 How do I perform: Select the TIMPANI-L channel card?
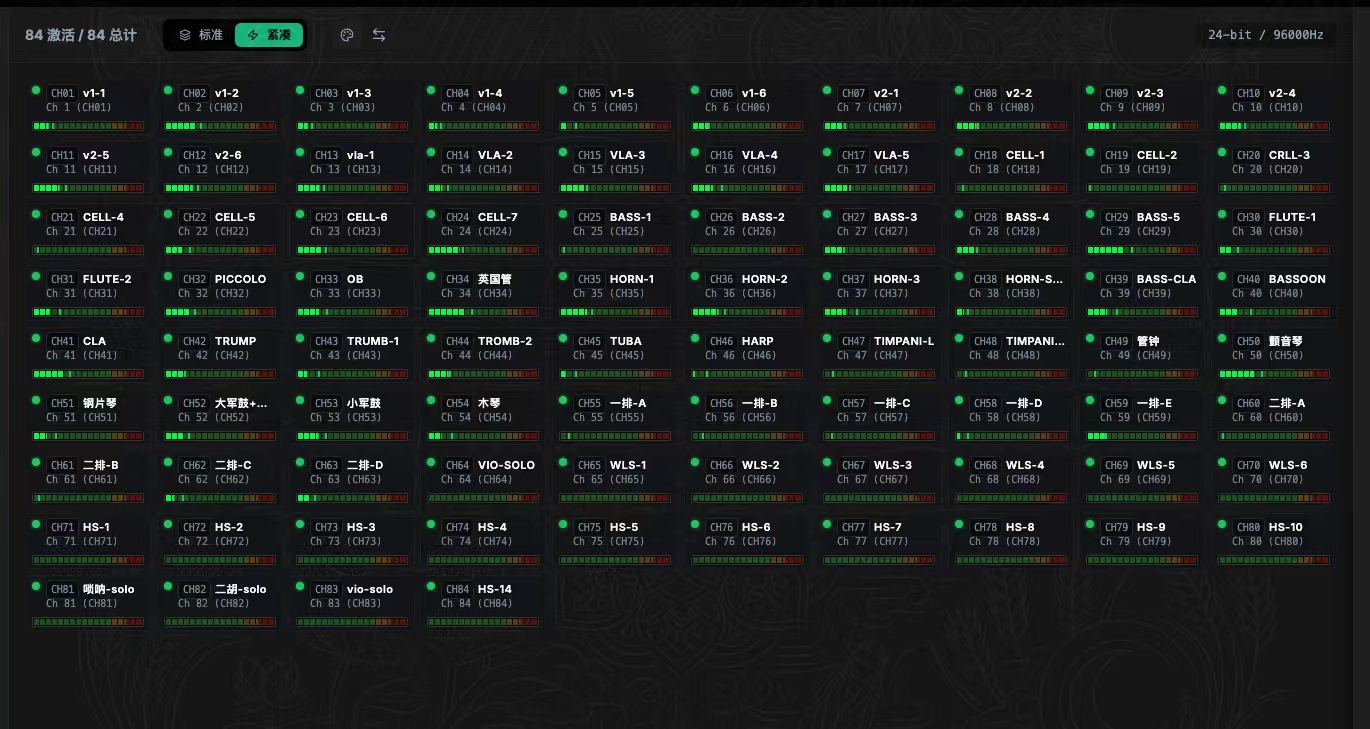pyautogui.click(x=880, y=357)
